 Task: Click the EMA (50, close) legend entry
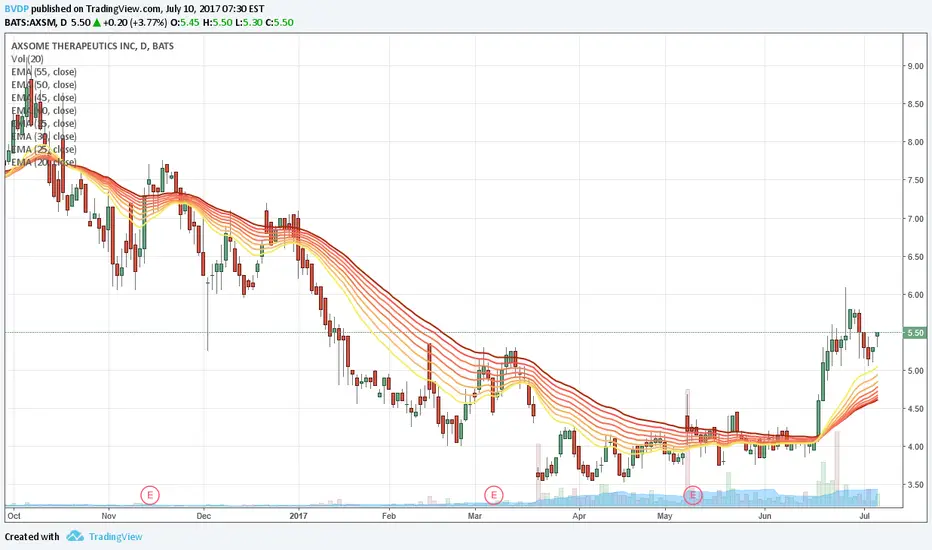[x=44, y=85]
